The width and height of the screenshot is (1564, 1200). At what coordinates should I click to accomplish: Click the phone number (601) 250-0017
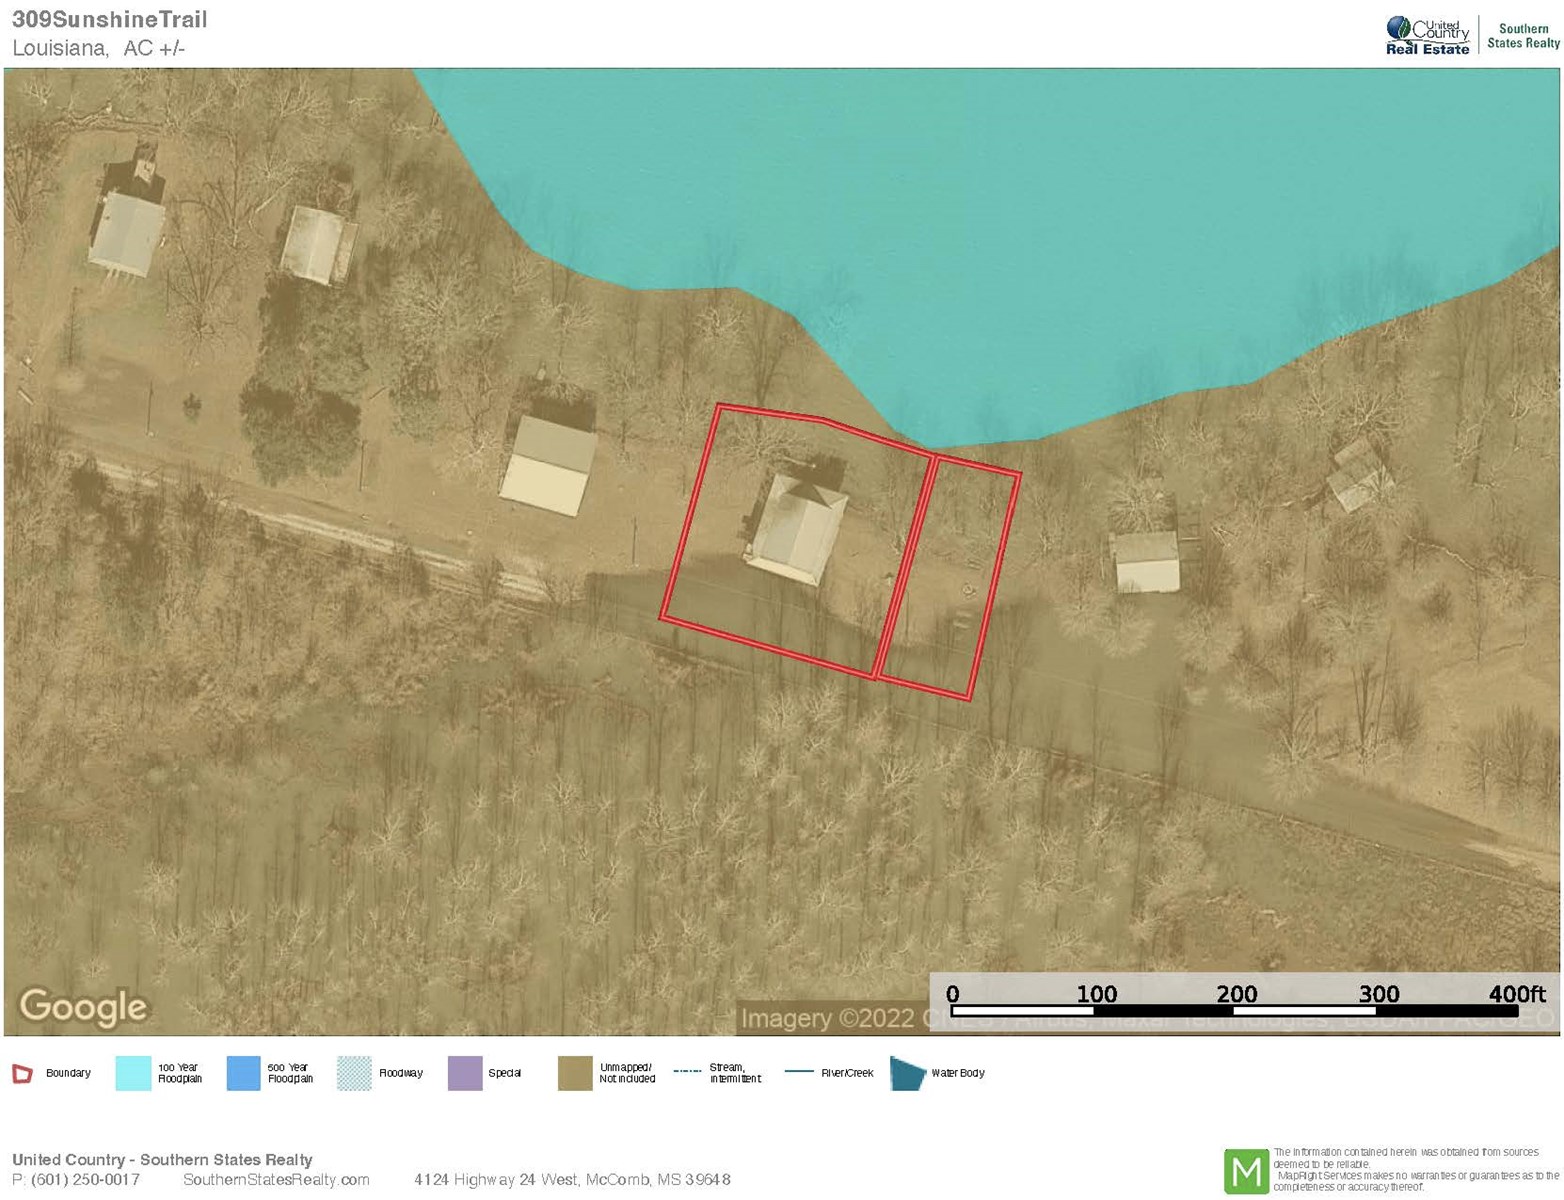point(85,1180)
